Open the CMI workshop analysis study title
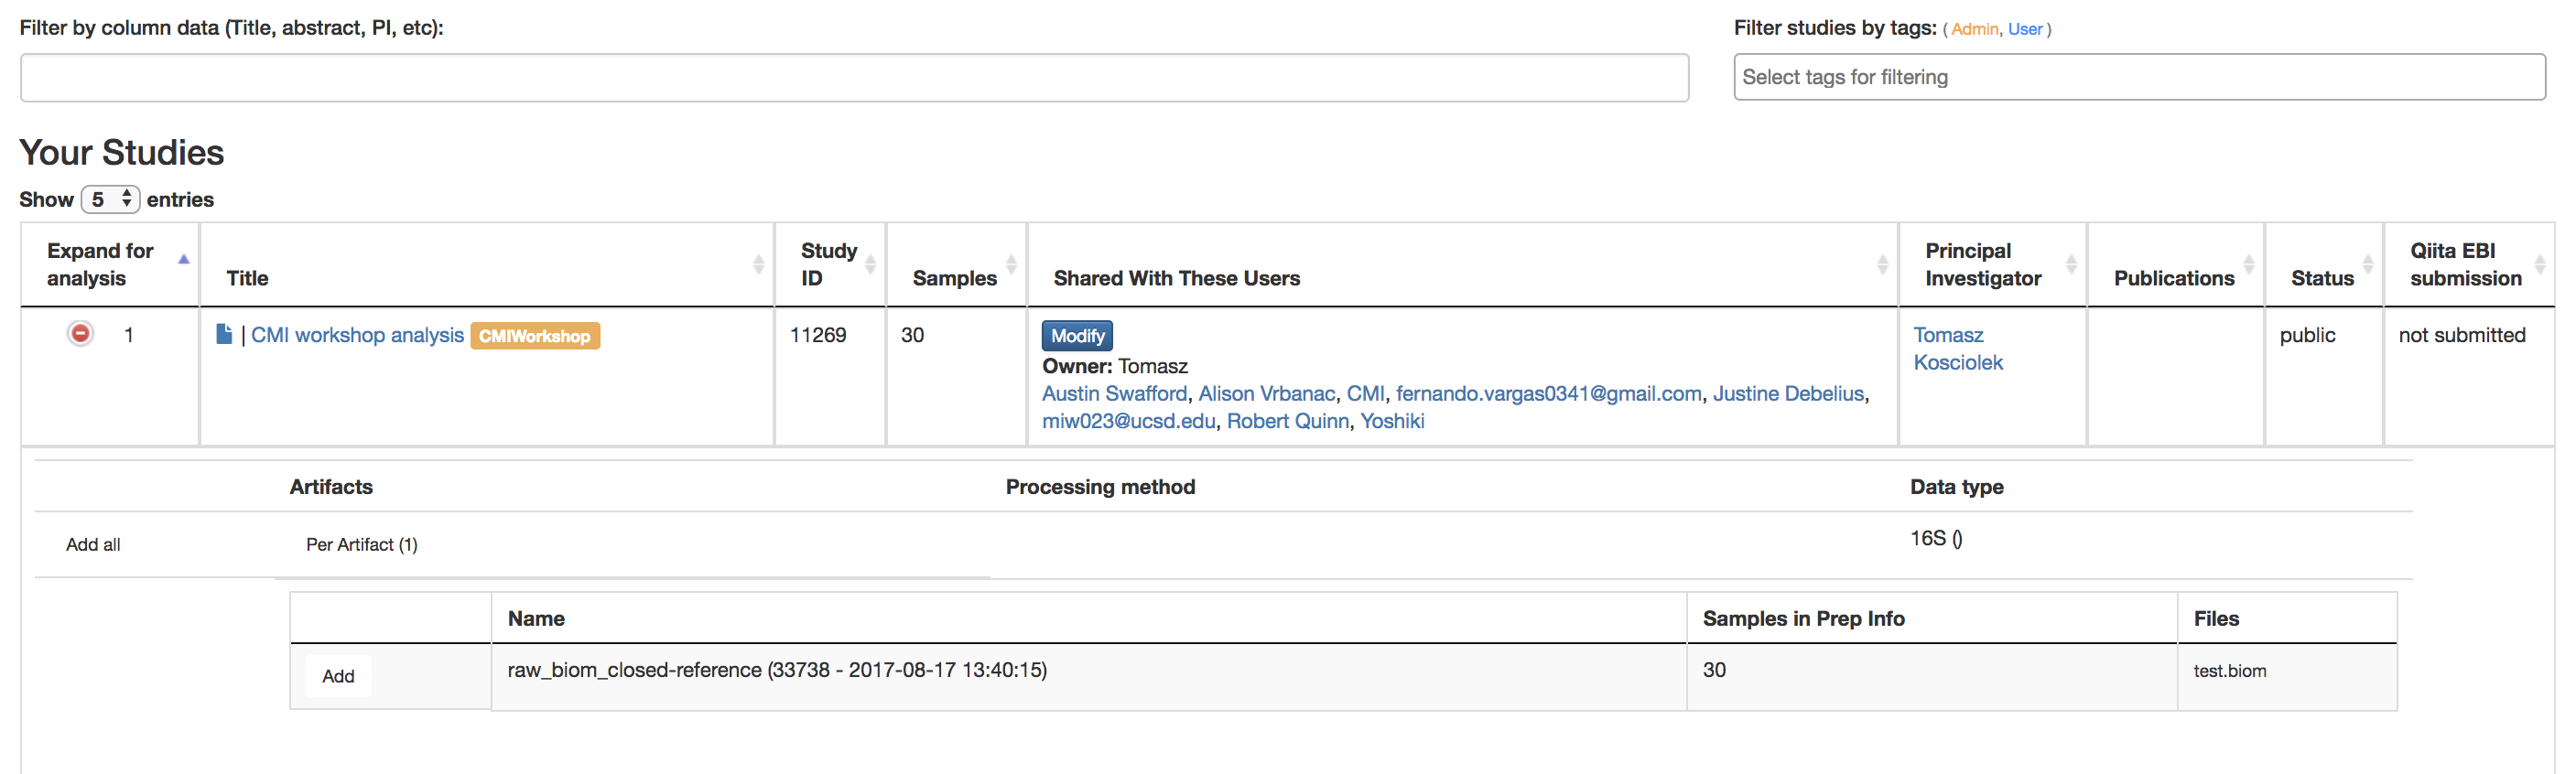The width and height of the screenshot is (2576, 774). [357, 335]
